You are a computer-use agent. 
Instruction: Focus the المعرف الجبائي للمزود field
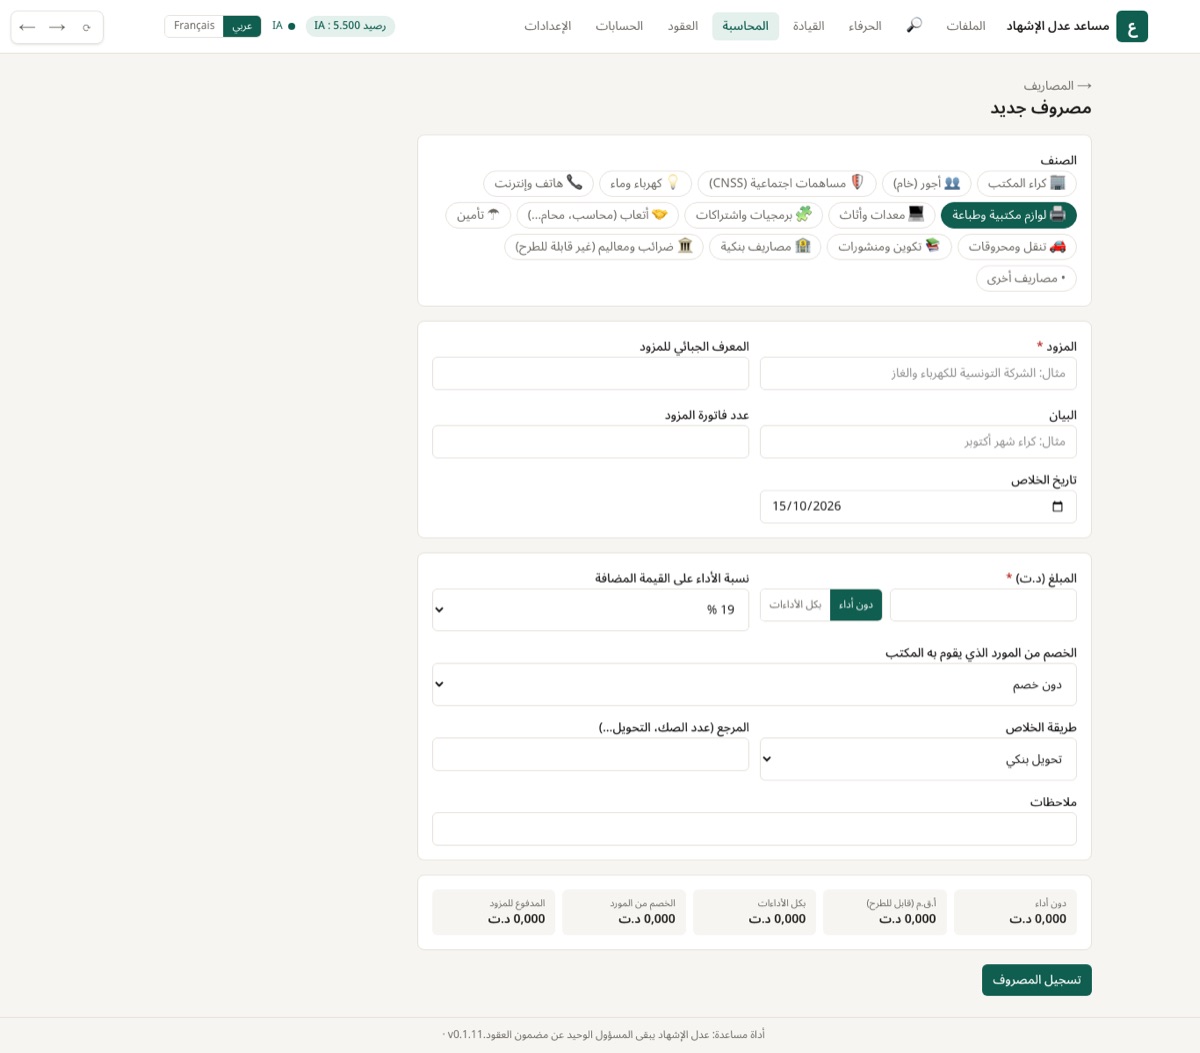(x=590, y=374)
